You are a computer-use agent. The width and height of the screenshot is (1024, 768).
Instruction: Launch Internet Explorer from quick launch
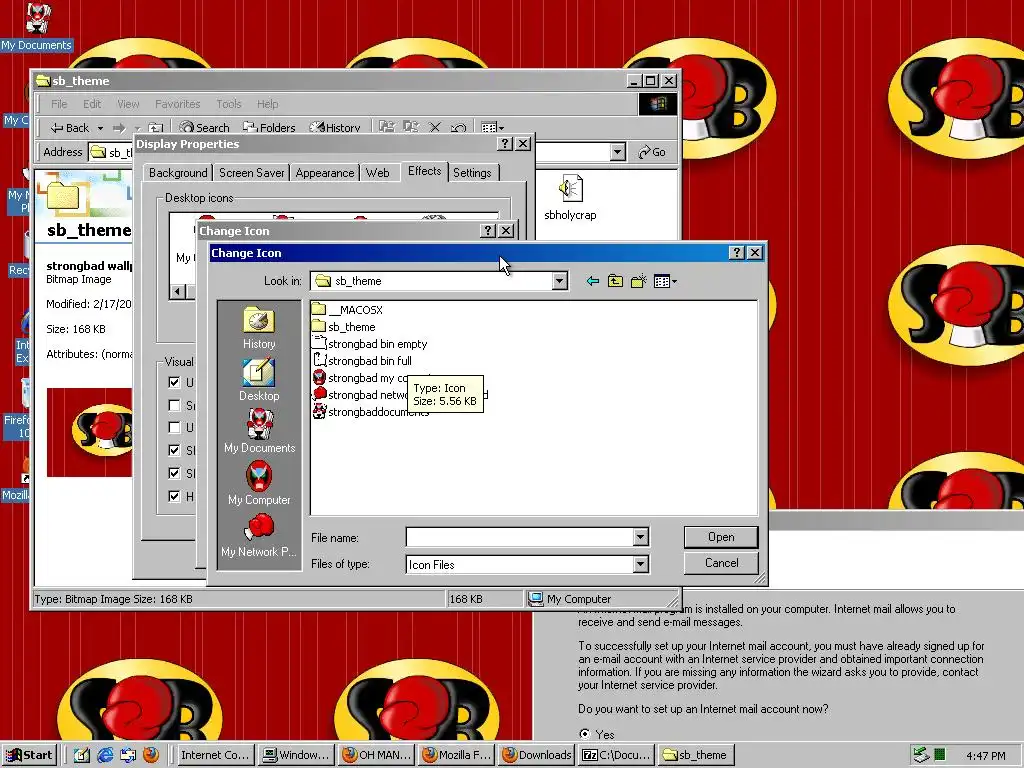104,755
